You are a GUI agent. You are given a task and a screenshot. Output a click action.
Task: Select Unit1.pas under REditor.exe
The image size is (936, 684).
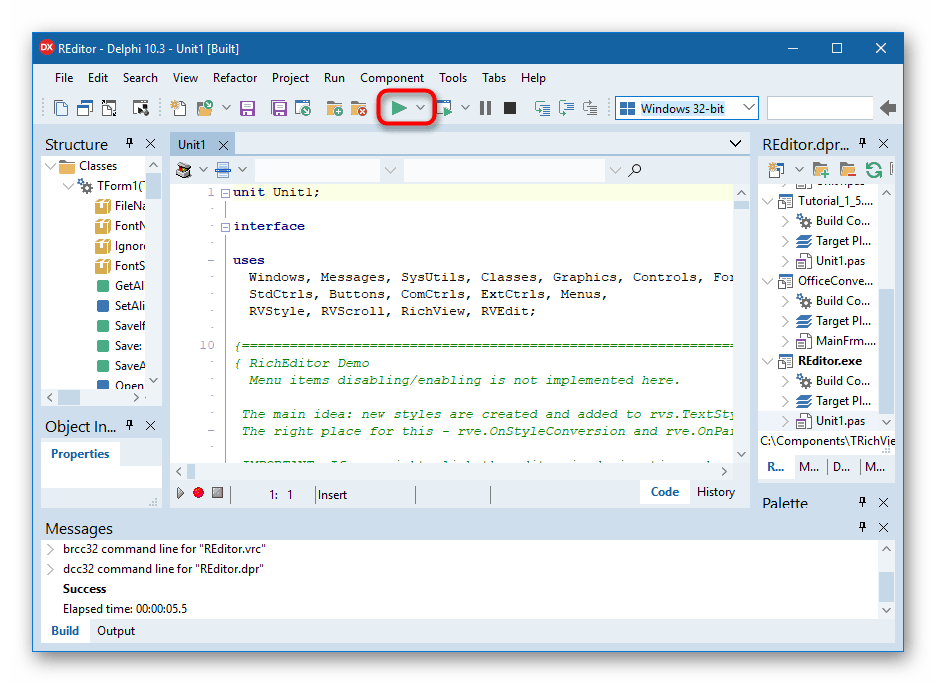click(x=840, y=421)
